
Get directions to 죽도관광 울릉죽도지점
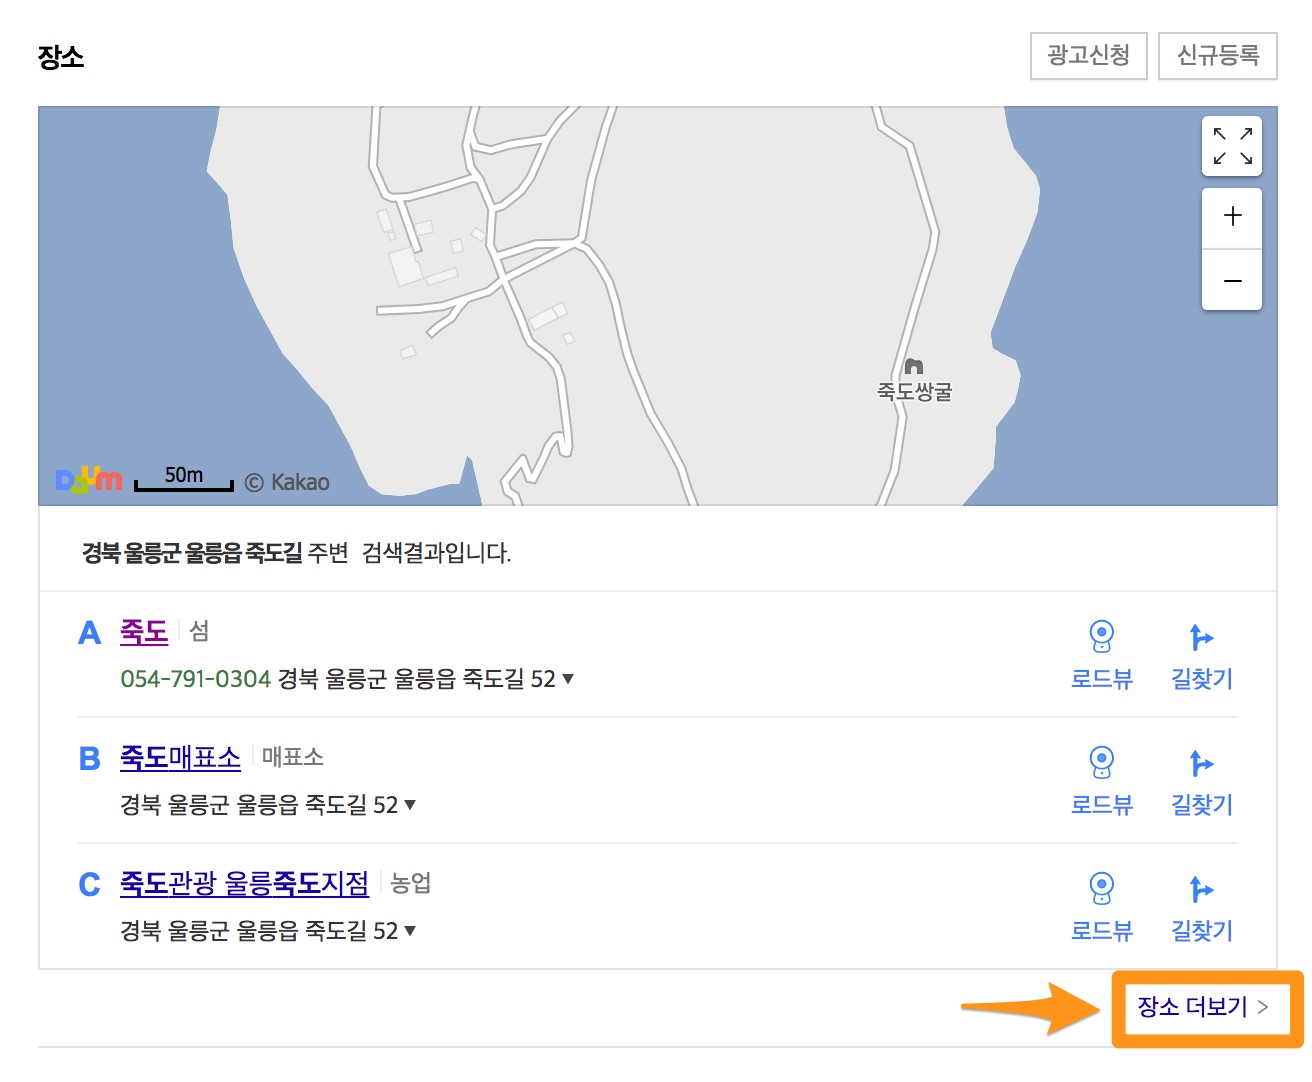1201,906
